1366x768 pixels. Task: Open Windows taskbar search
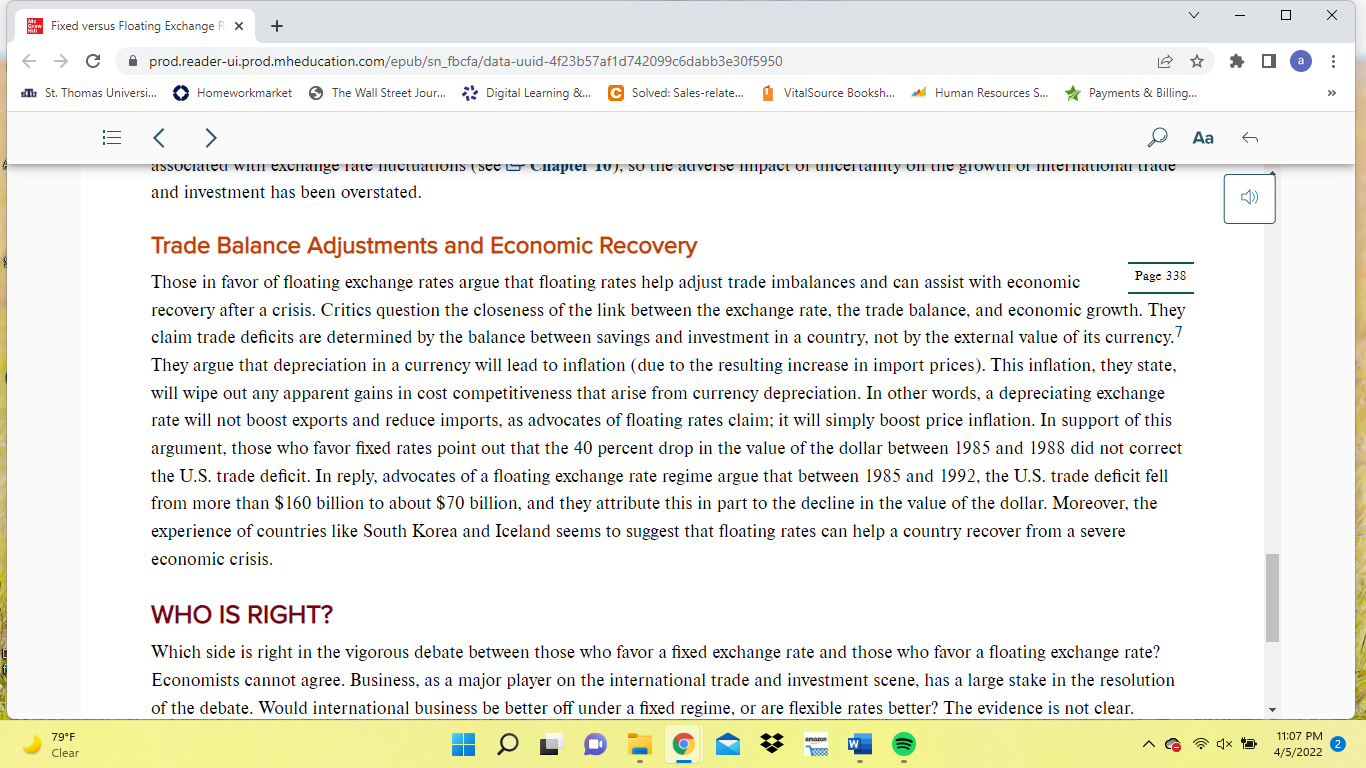507,744
